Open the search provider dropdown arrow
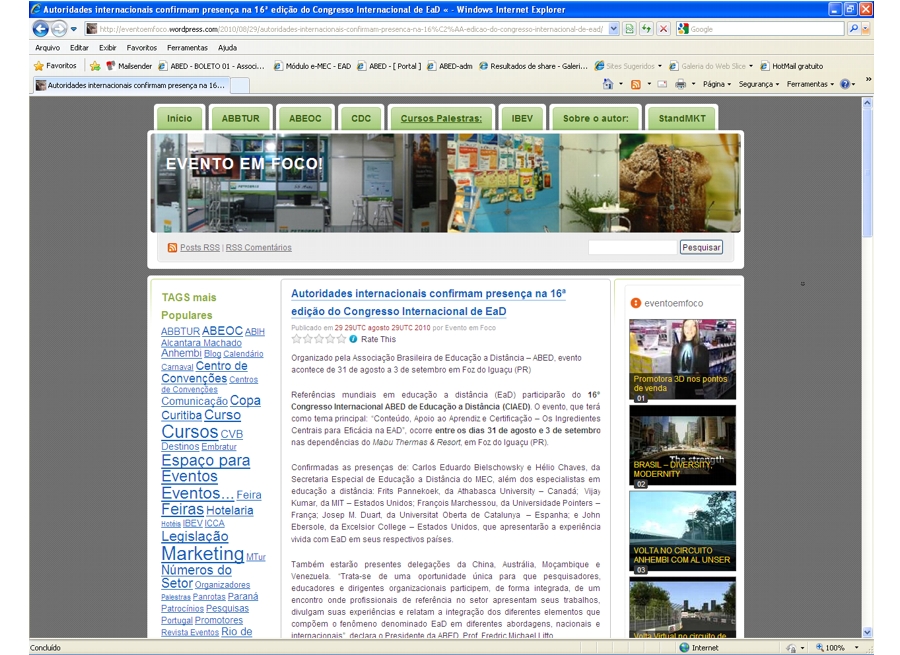 [x=866, y=29]
